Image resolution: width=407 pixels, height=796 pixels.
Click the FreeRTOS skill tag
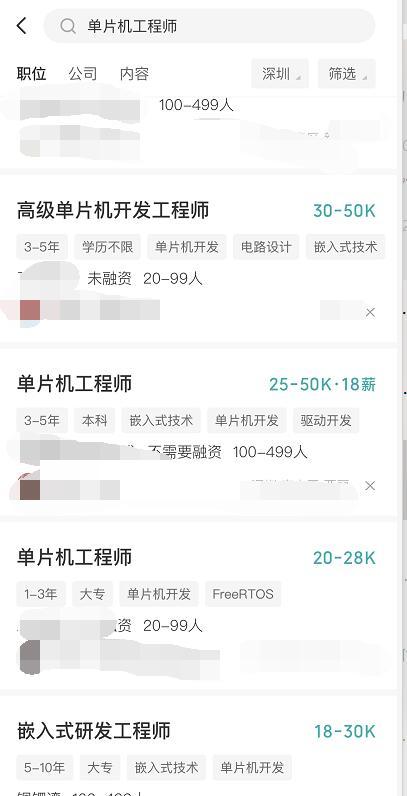point(243,594)
